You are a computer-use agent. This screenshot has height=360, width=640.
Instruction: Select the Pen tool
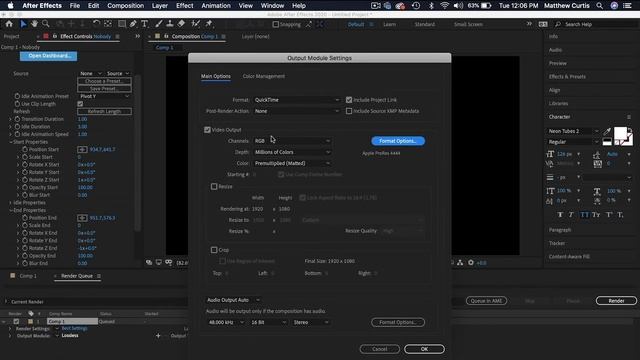[x=133, y=24]
